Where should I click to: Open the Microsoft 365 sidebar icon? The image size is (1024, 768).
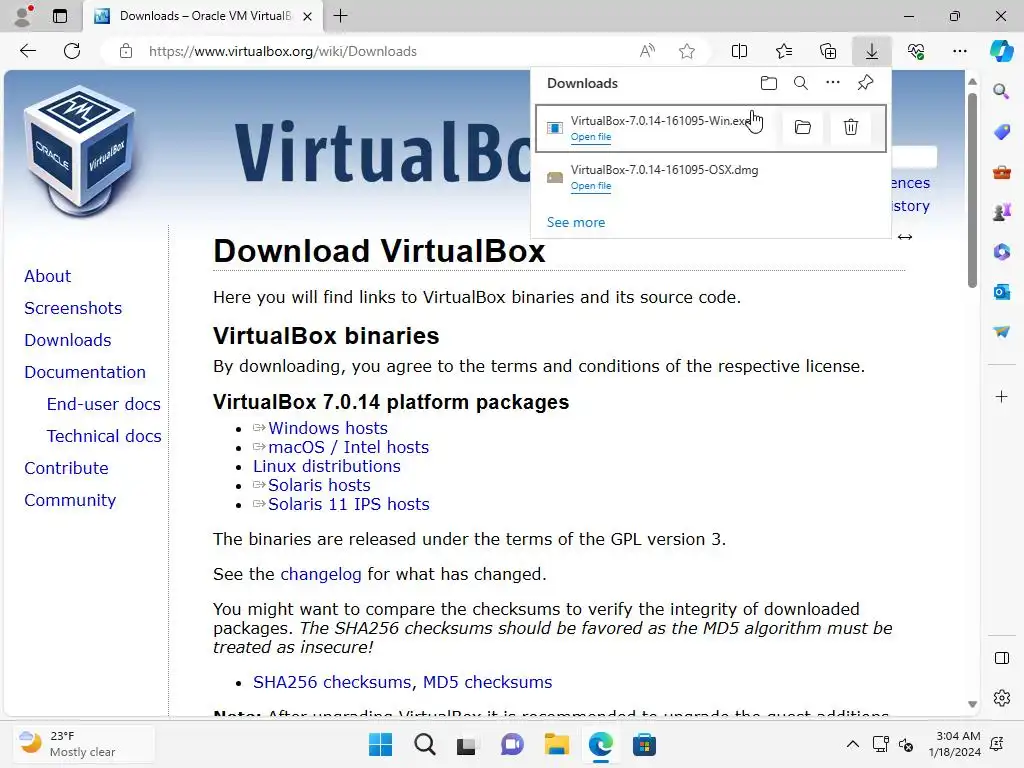pos(1001,251)
